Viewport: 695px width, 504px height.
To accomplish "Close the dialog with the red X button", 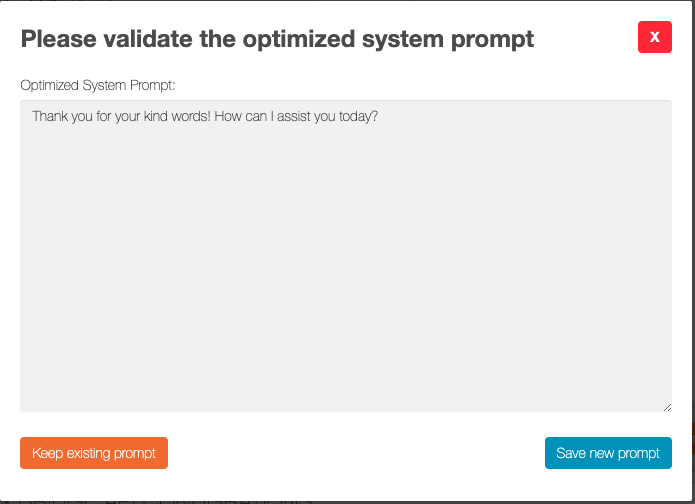I will 654,37.
